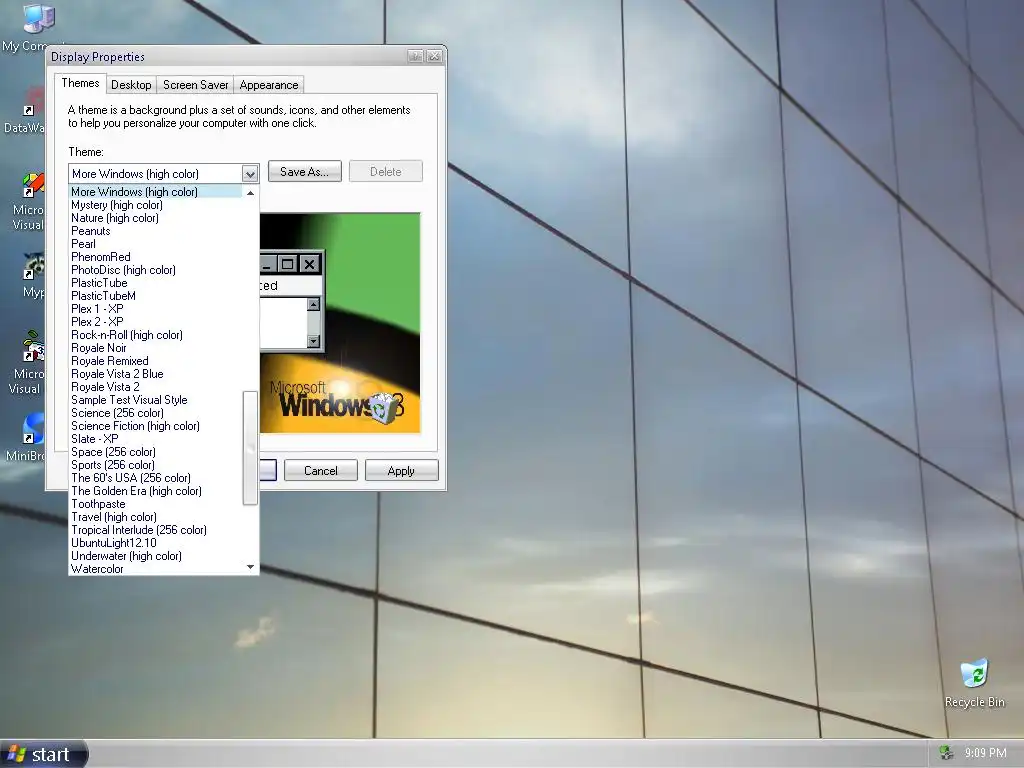Click the Save As... button
This screenshot has height=768, width=1024.
point(304,171)
